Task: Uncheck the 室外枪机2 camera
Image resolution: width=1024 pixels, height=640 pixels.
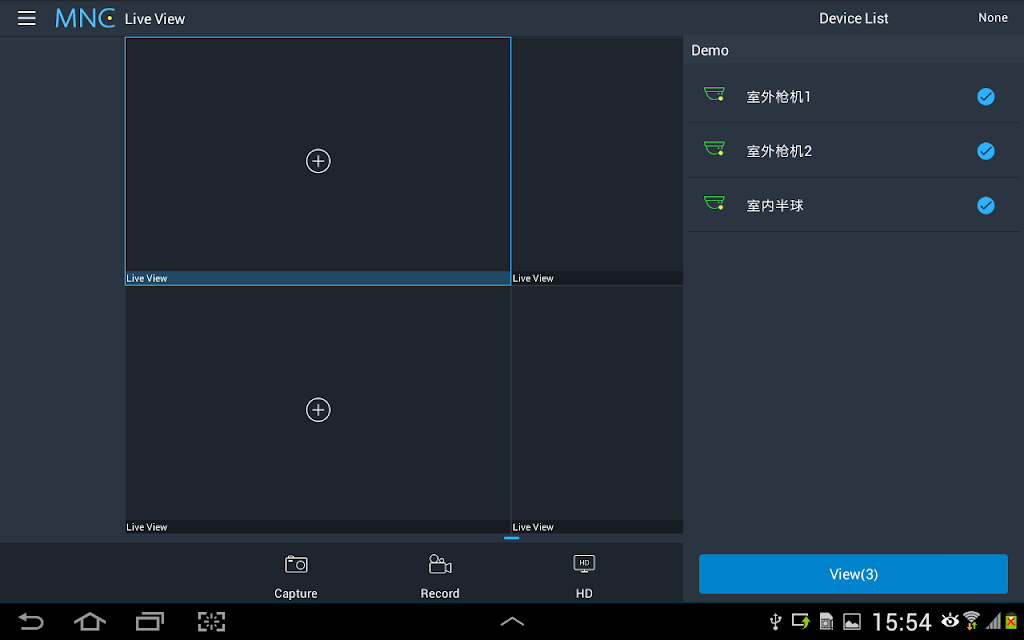Action: 985,151
